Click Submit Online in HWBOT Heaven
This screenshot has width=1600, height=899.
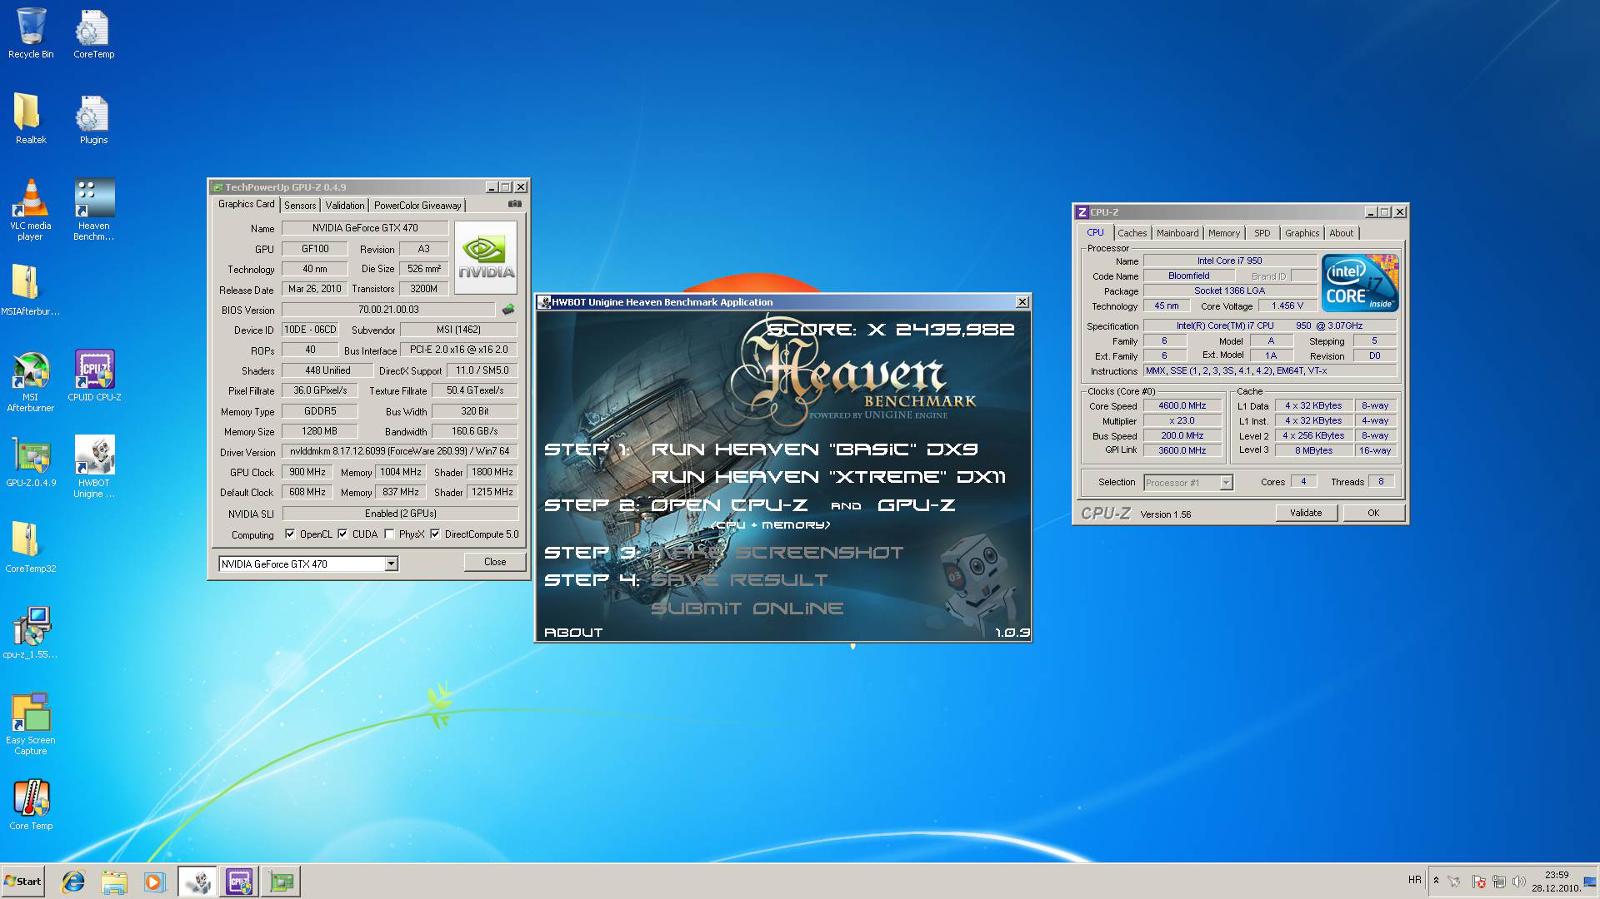[x=747, y=608]
